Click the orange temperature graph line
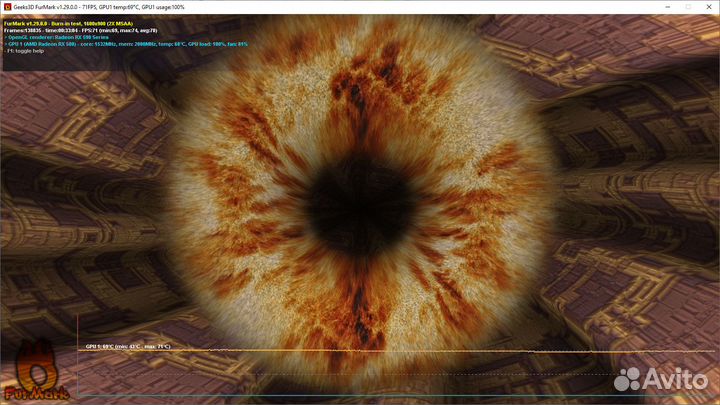The height and width of the screenshot is (405, 720). pos(400,351)
